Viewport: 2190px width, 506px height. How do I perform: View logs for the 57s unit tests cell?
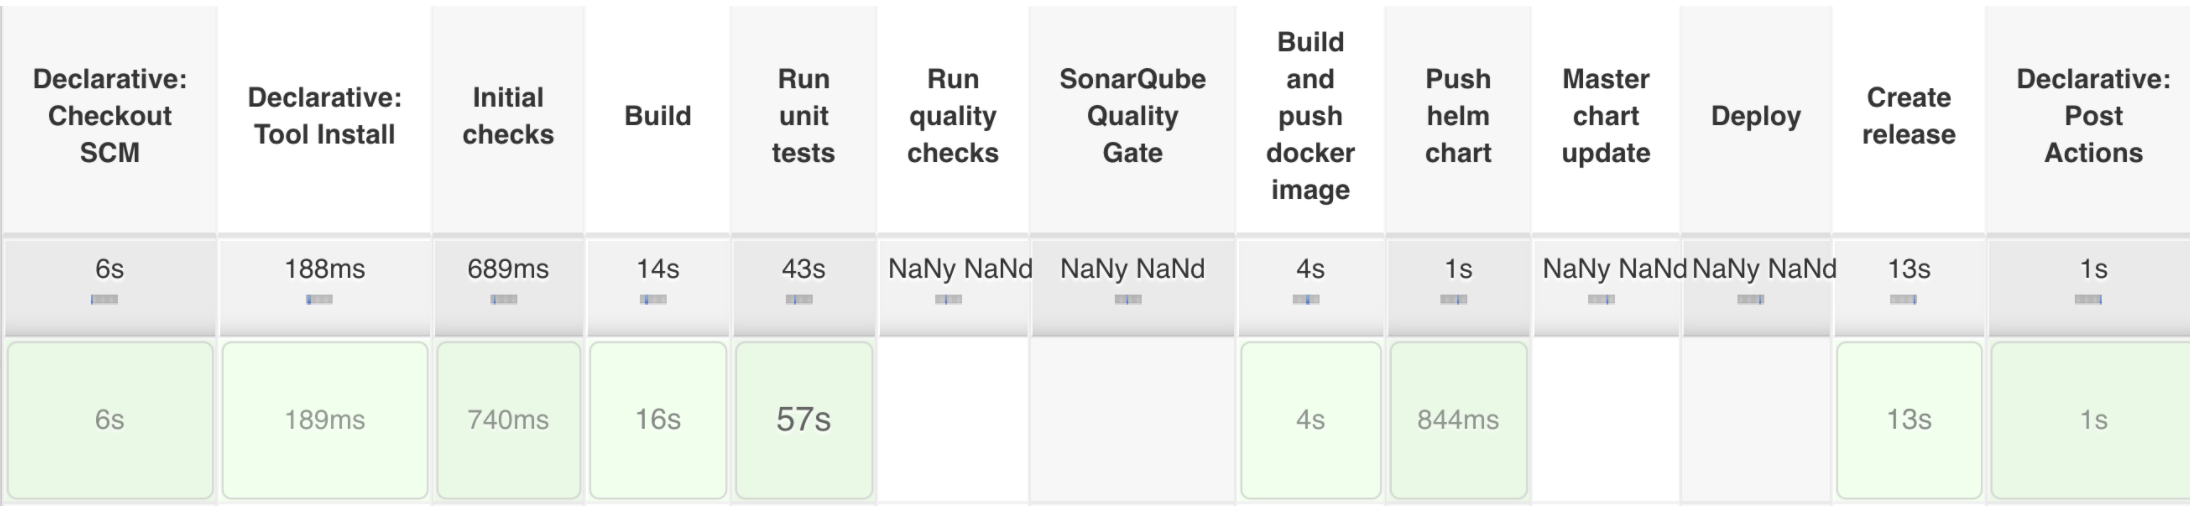click(x=804, y=419)
